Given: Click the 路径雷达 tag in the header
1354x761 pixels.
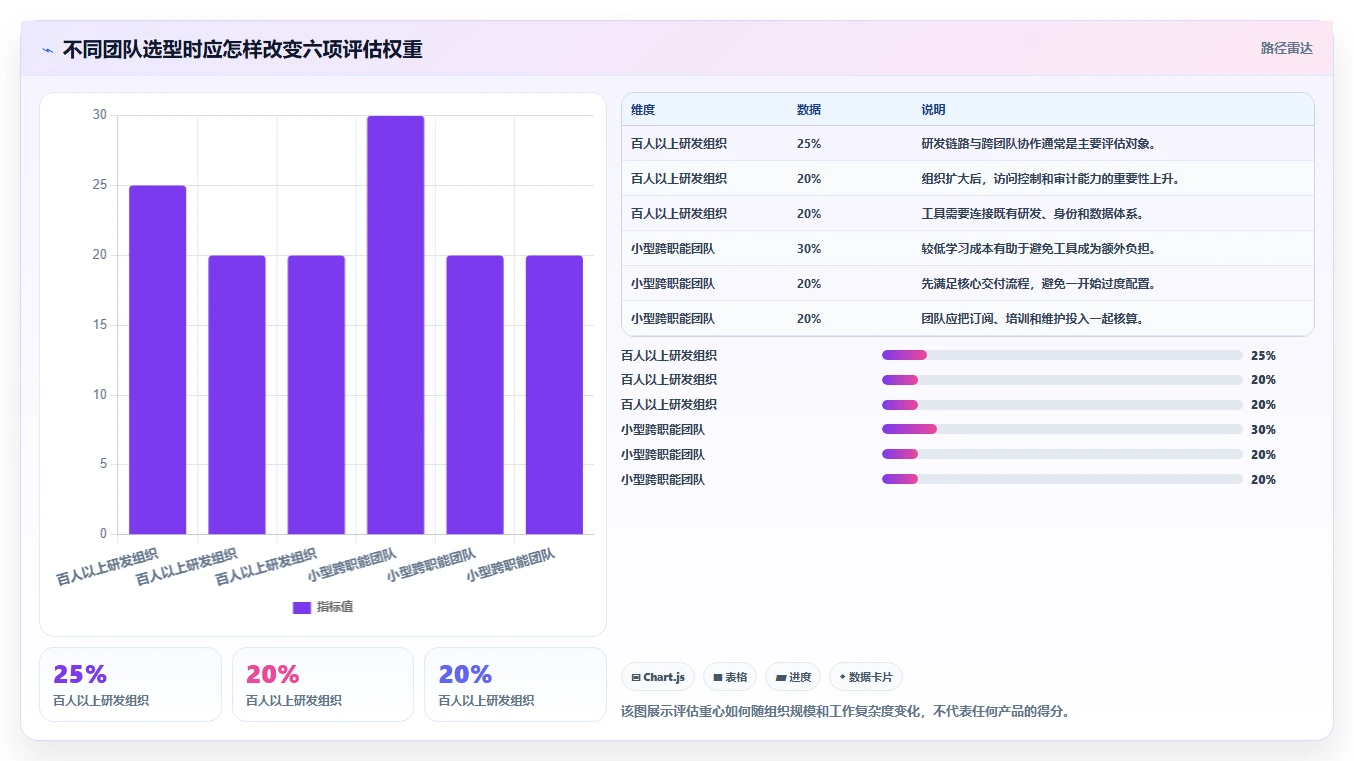Looking at the screenshot, I should (1286, 48).
